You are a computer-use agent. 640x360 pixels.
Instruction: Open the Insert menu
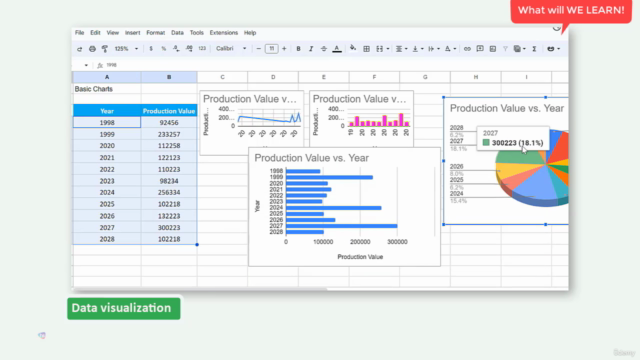pyautogui.click(x=132, y=33)
